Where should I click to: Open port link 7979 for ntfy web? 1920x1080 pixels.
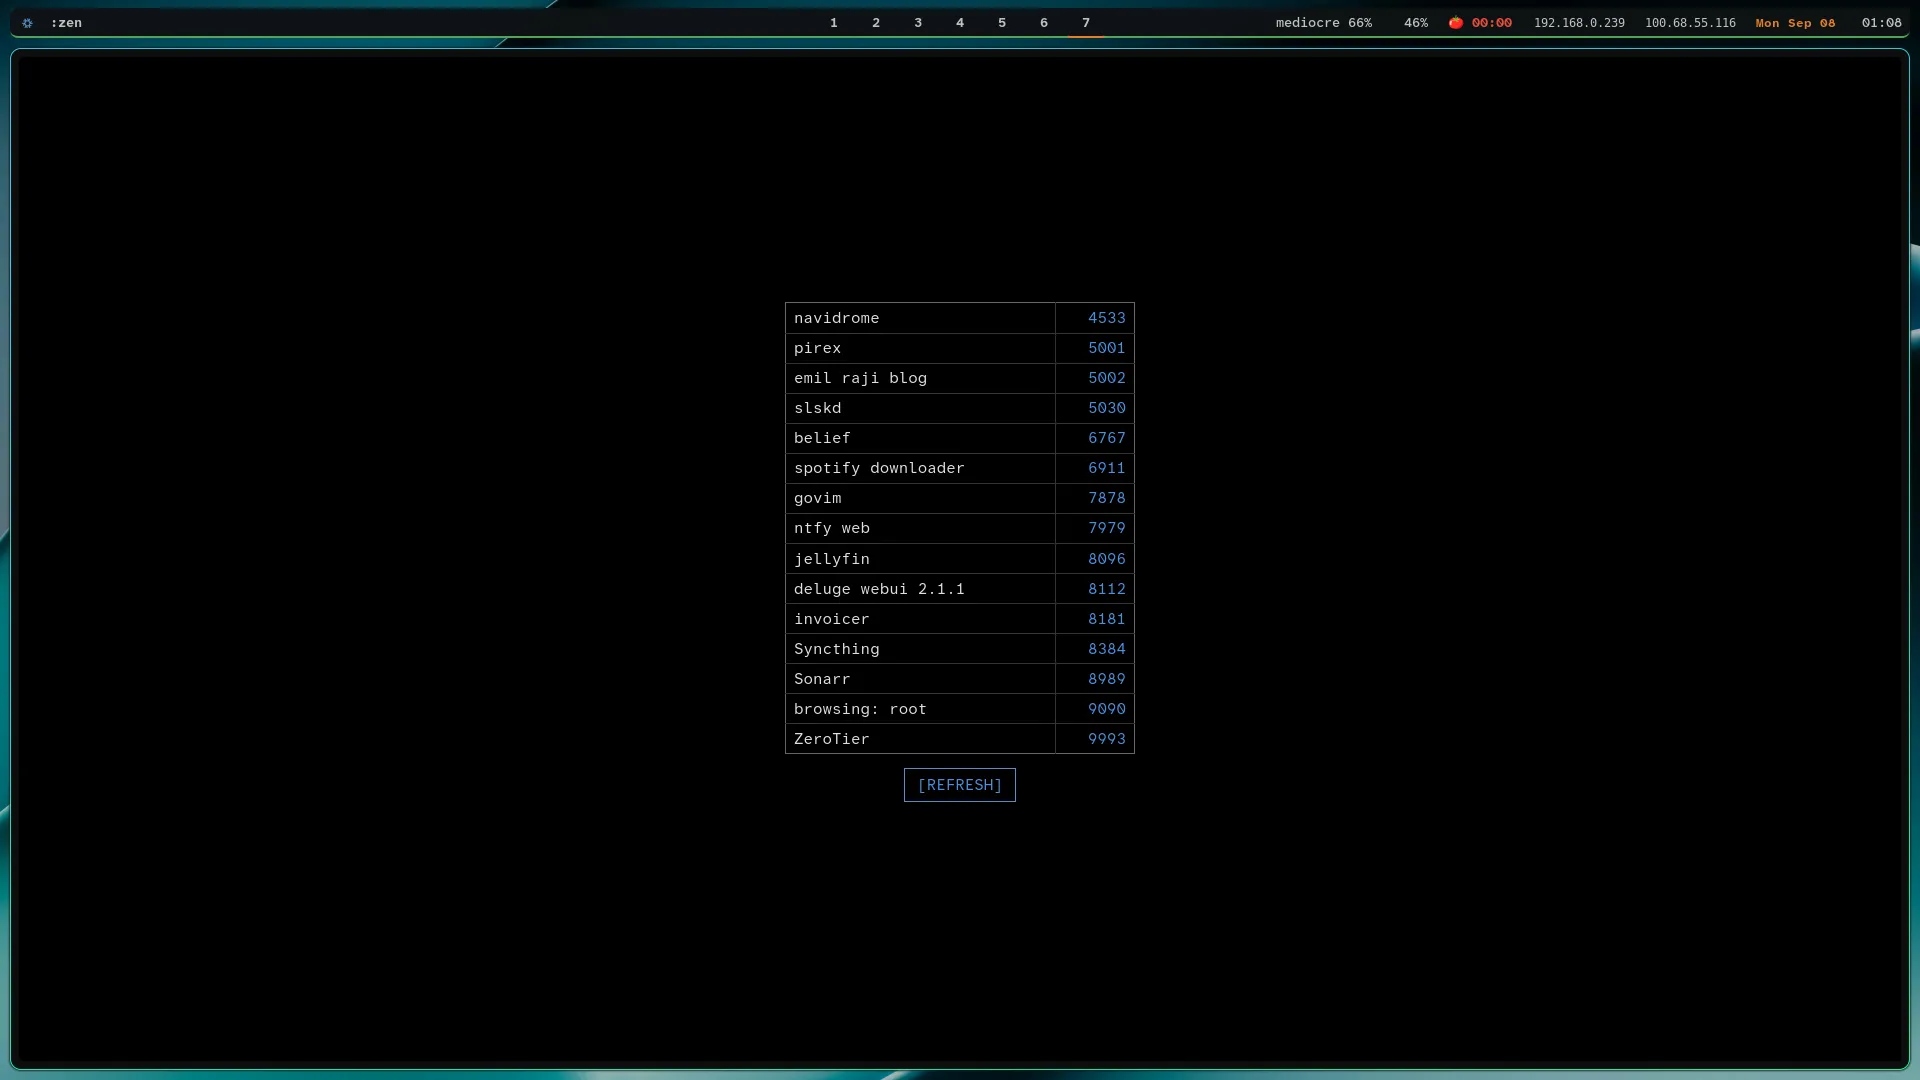coord(1106,528)
